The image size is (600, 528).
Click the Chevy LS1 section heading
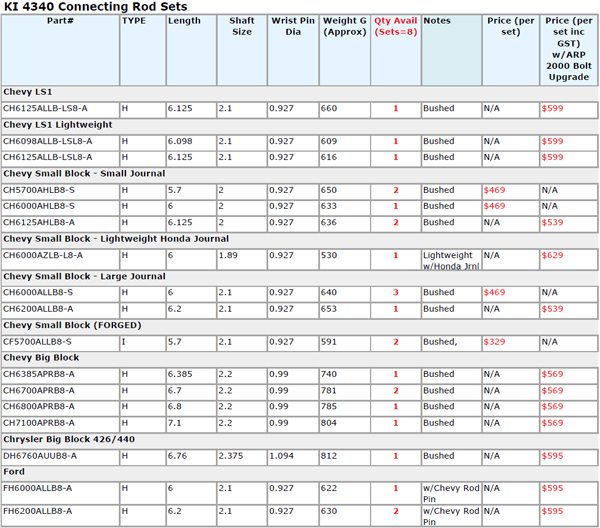28,92
